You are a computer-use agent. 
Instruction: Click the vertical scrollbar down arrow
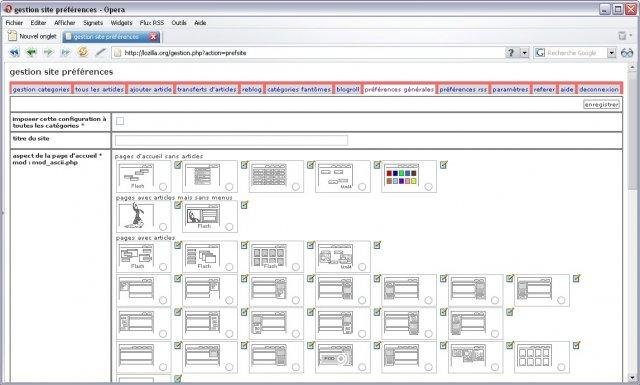[x=632, y=377]
